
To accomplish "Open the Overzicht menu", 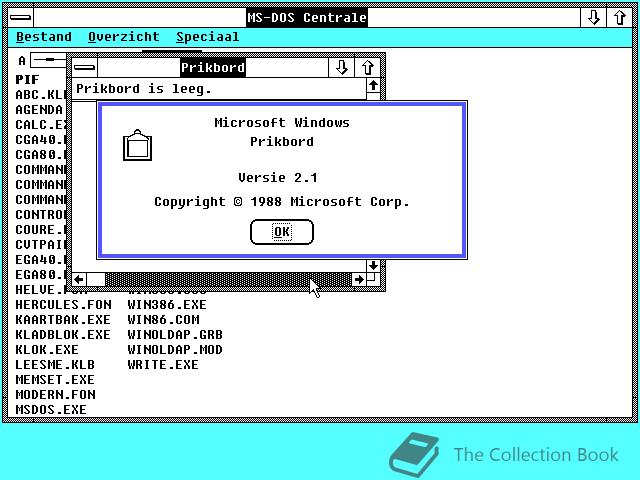I will click(124, 37).
